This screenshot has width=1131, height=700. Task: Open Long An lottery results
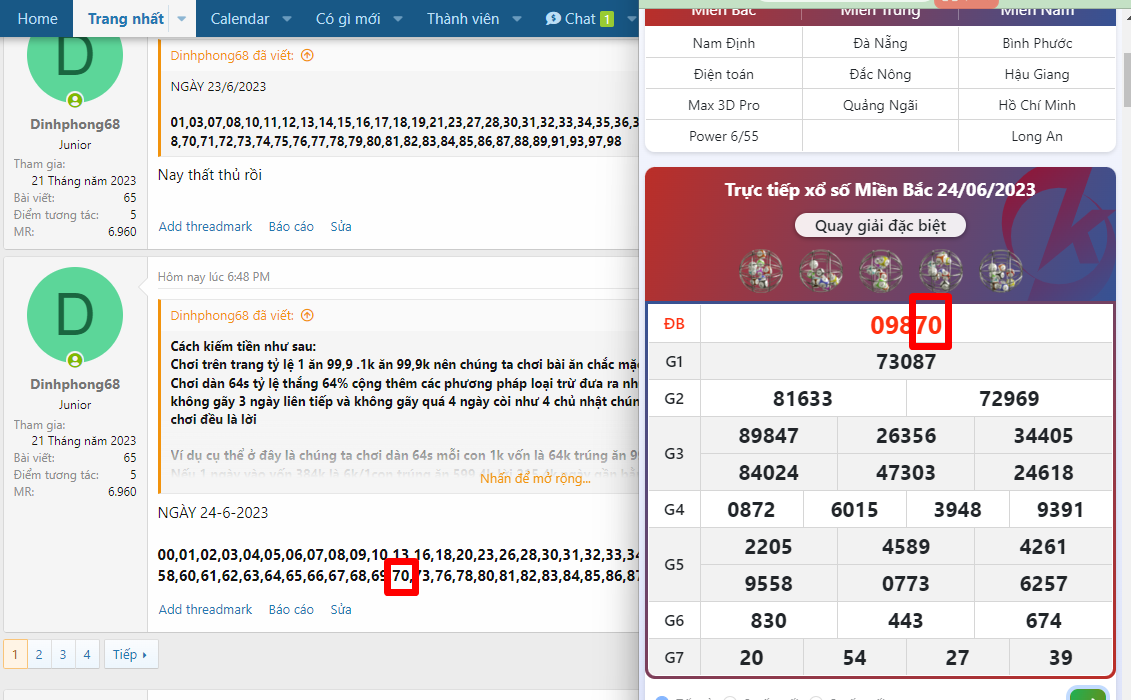point(1037,136)
